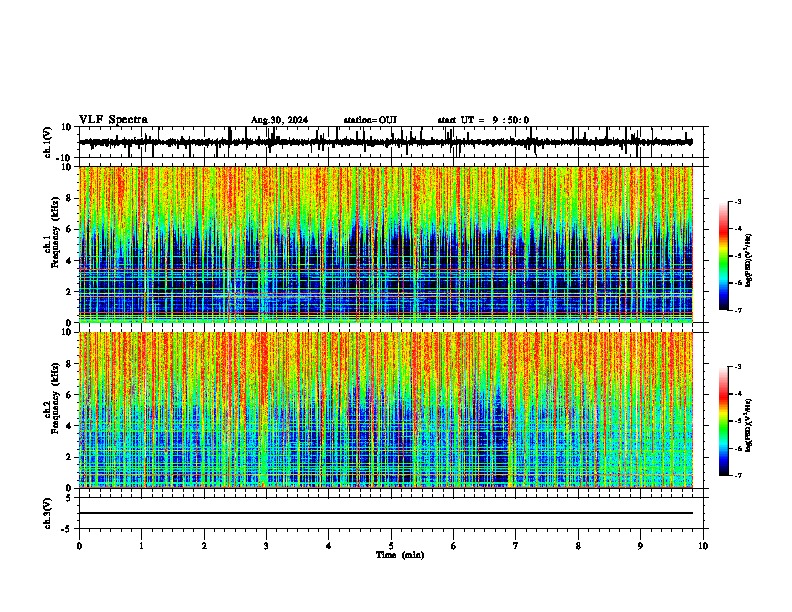Click the "station=OUI" header label
This screenshot has width=792, height=612.
370,120
